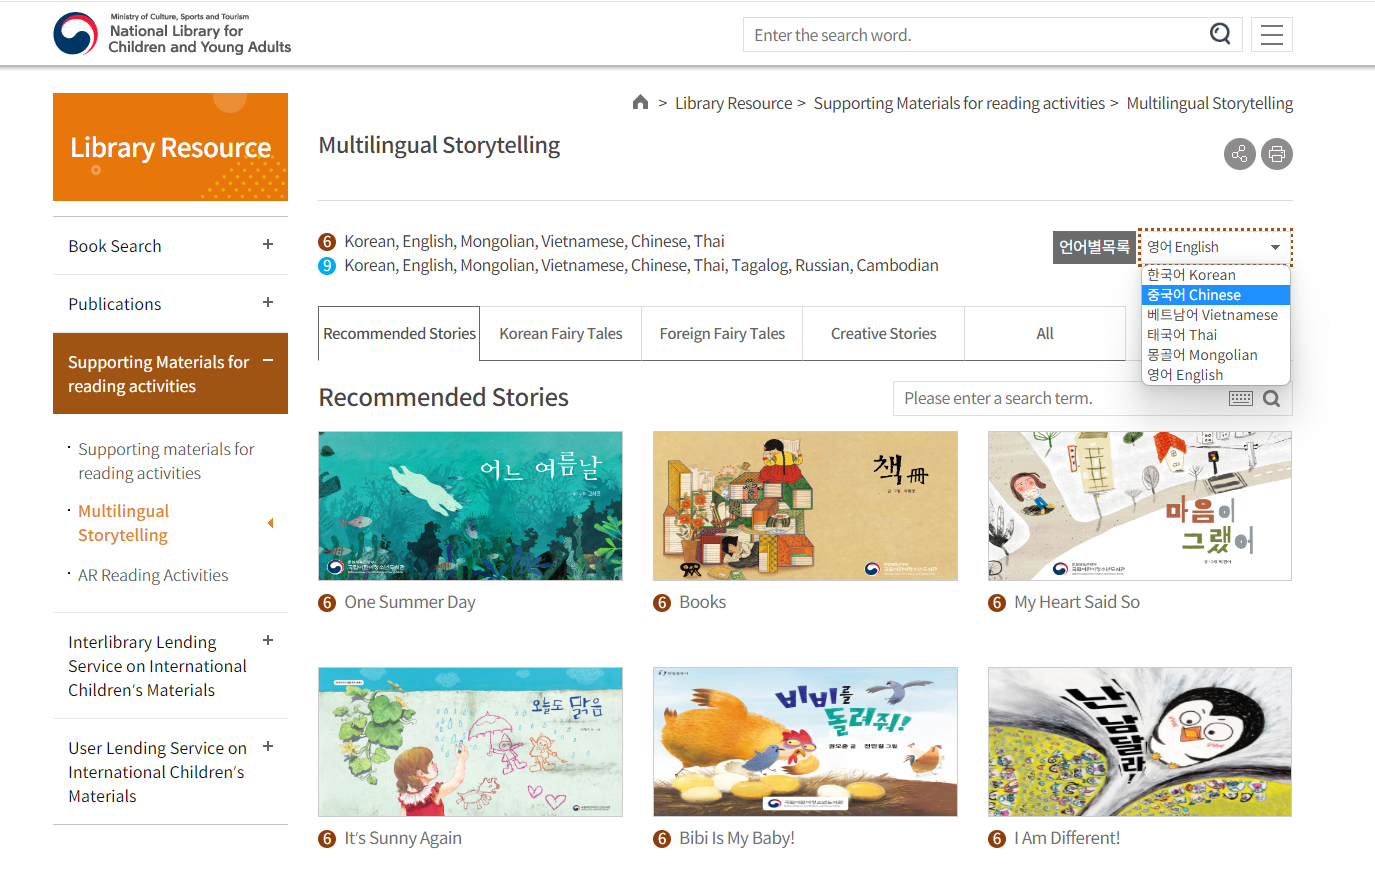Select 중국어 Chinese in language dropdown
Image resolution: width=1375 pixels, height=881 pixels.
(x=1216, y=295)
